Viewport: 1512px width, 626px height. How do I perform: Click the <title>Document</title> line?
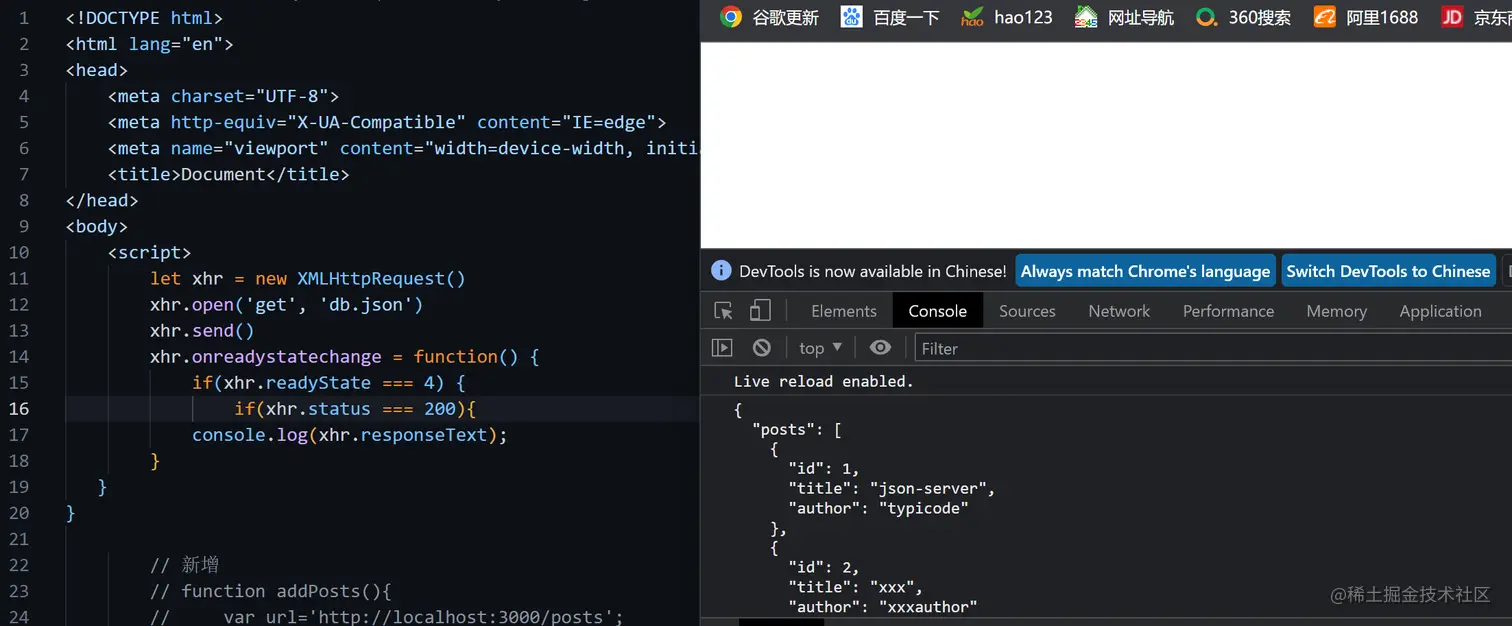tap(229, 174)
